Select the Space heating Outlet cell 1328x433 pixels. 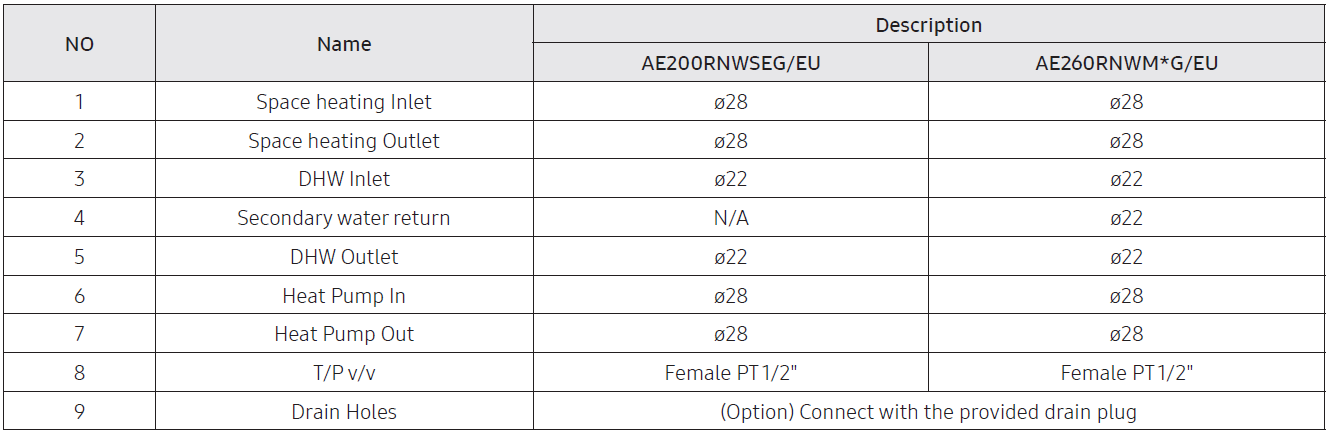coord(344,141)
